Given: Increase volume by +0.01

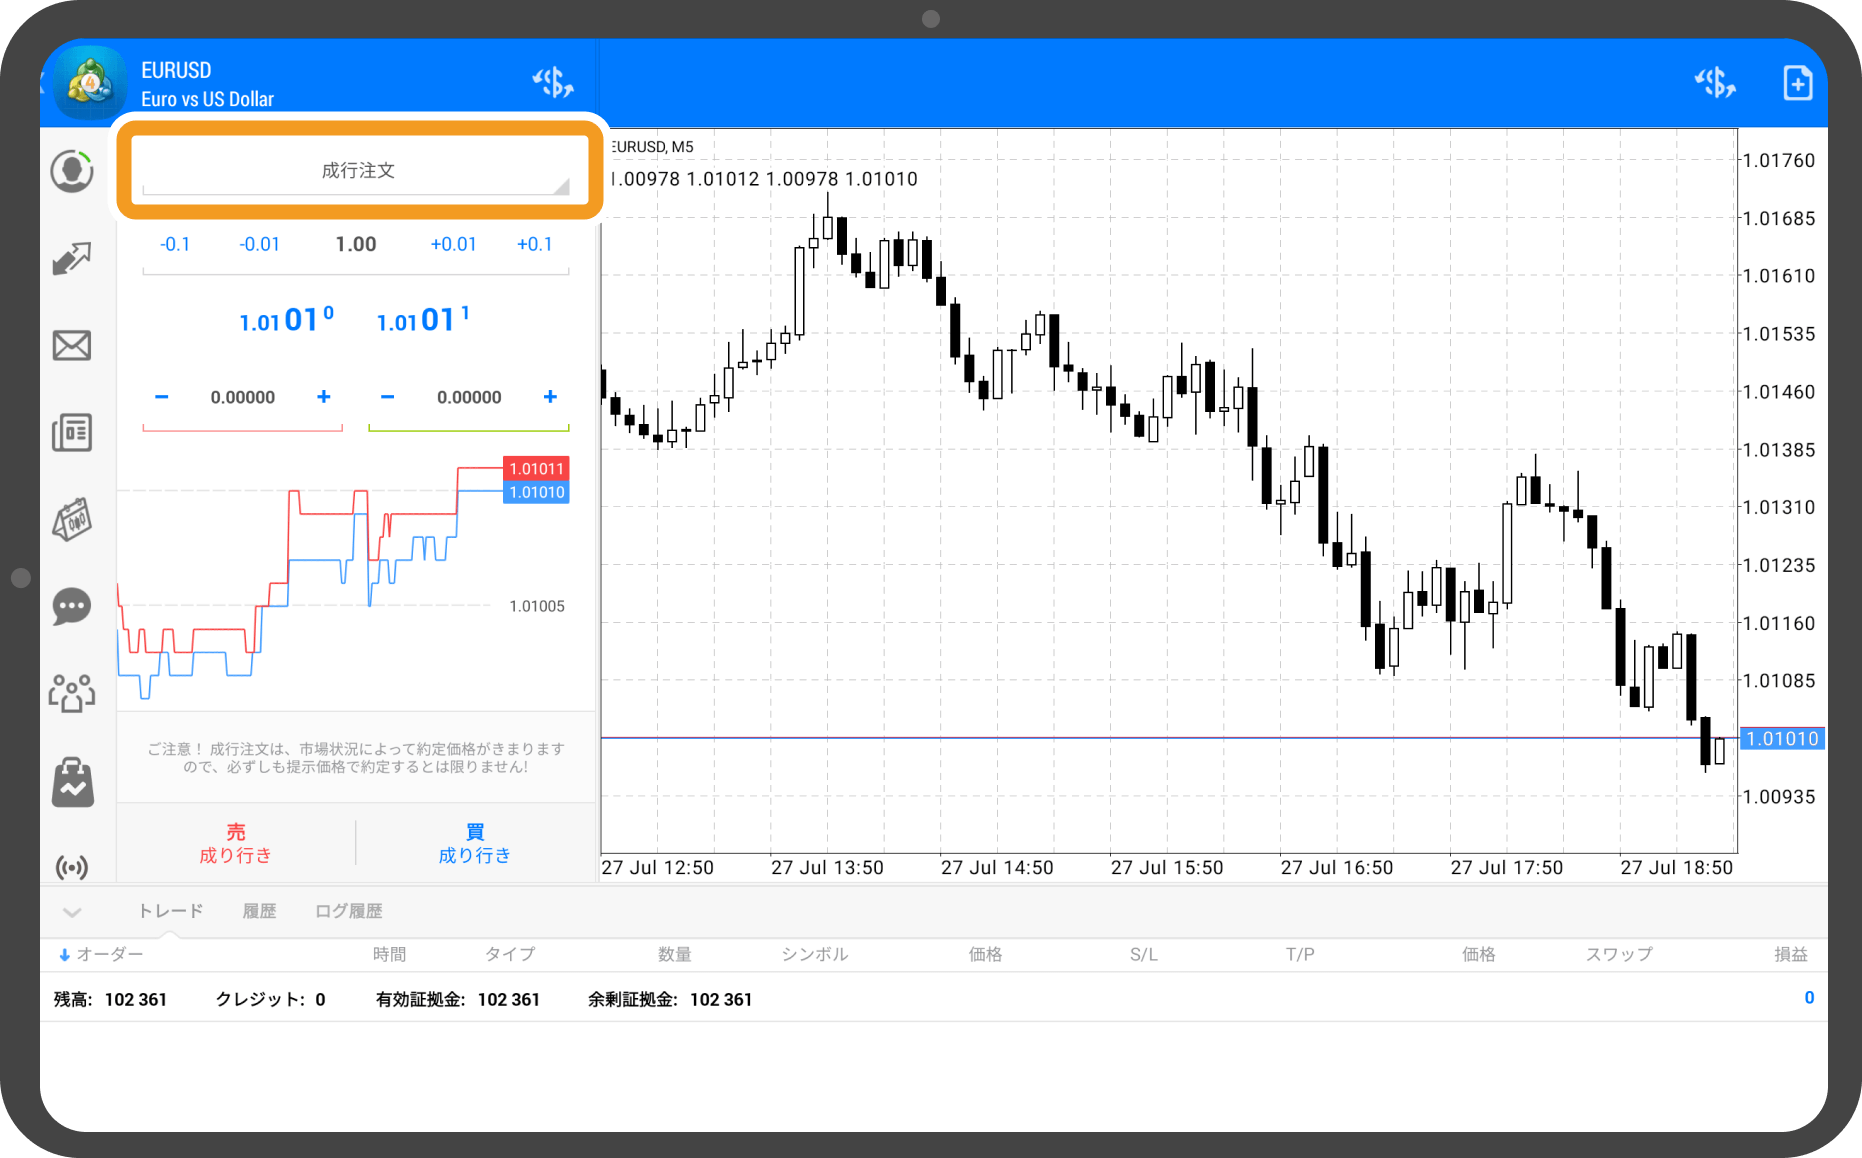Looking at the screenshot, I should click(453, 244).
